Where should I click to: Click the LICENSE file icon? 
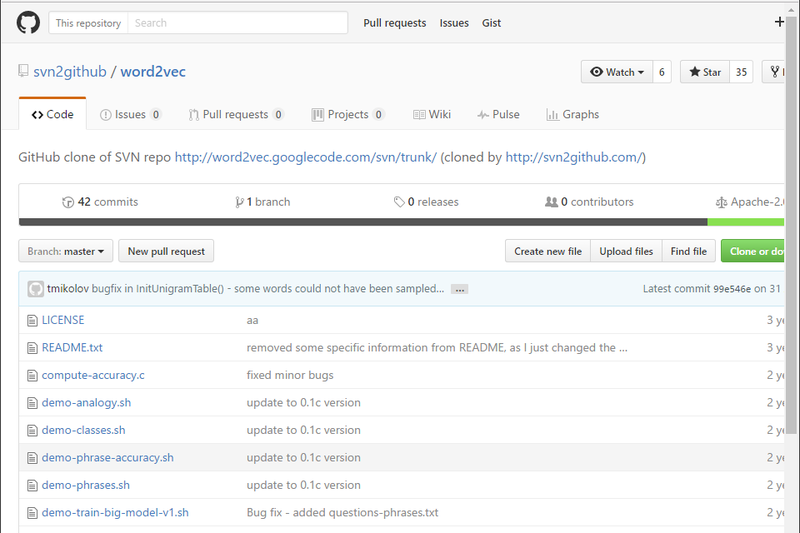[x=32, y=320]
